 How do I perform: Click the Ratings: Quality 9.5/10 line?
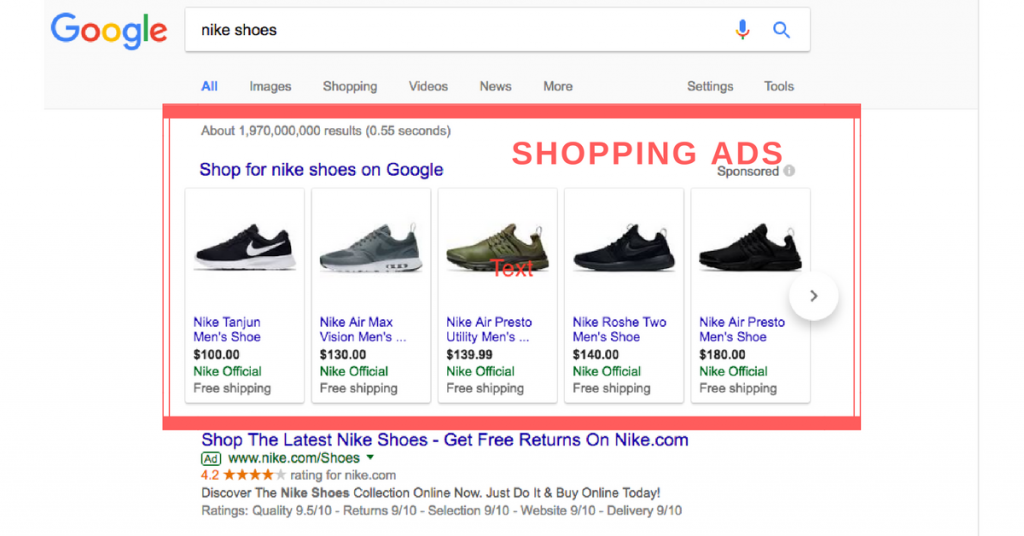pyautogui.click(x=441, y=511)
